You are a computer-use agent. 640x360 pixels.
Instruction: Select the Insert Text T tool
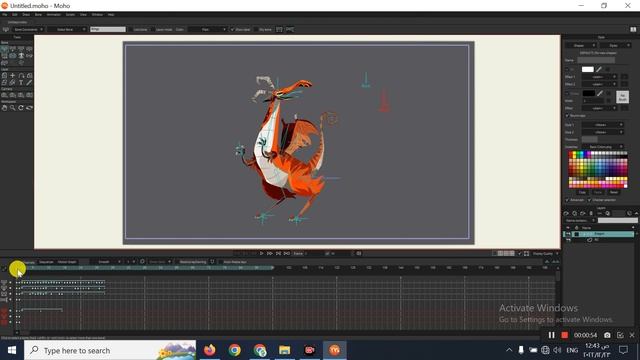point(21,82)
